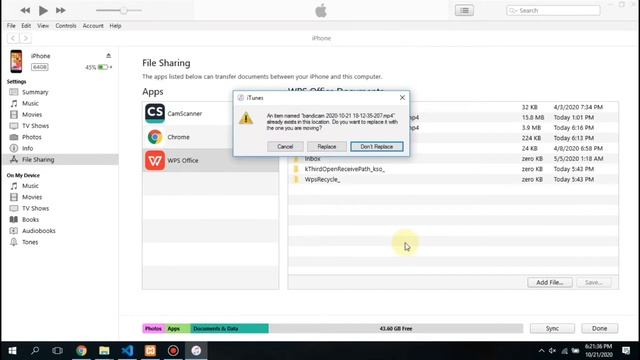Select Info in the sidebar
Viewport: 640px width, 360px height.
click(27, 148)
